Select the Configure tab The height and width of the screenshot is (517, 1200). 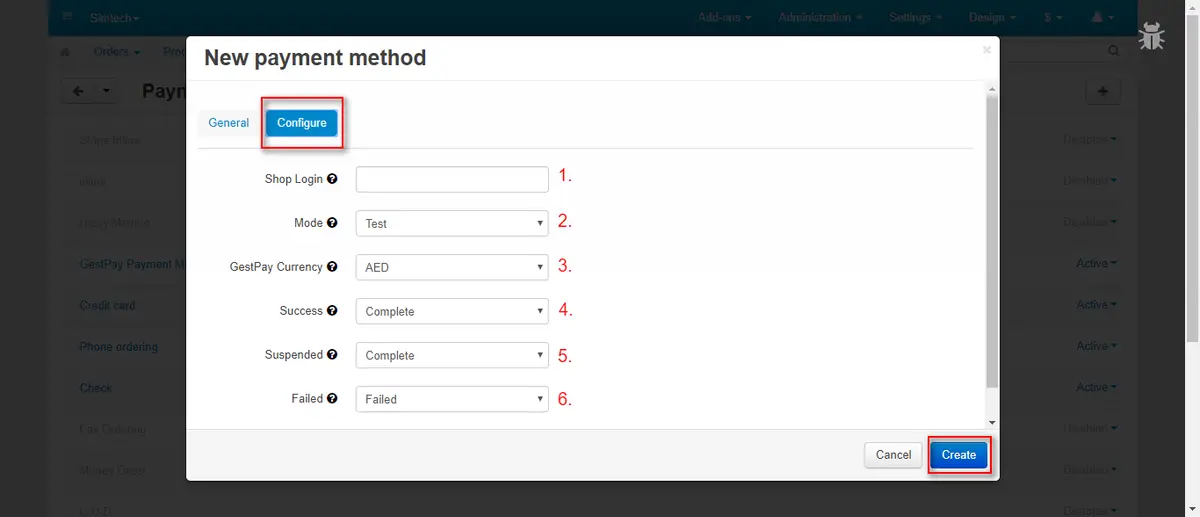[x=302, y=123]
